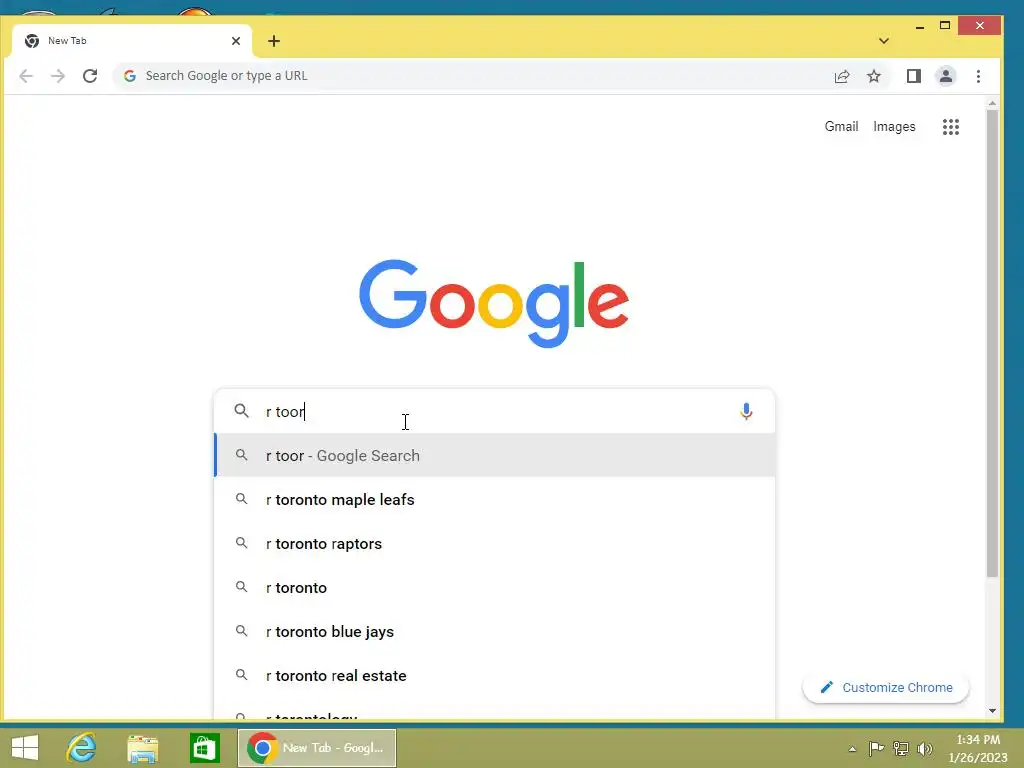
Task: Open the Windows Start button
Action: 25,748
